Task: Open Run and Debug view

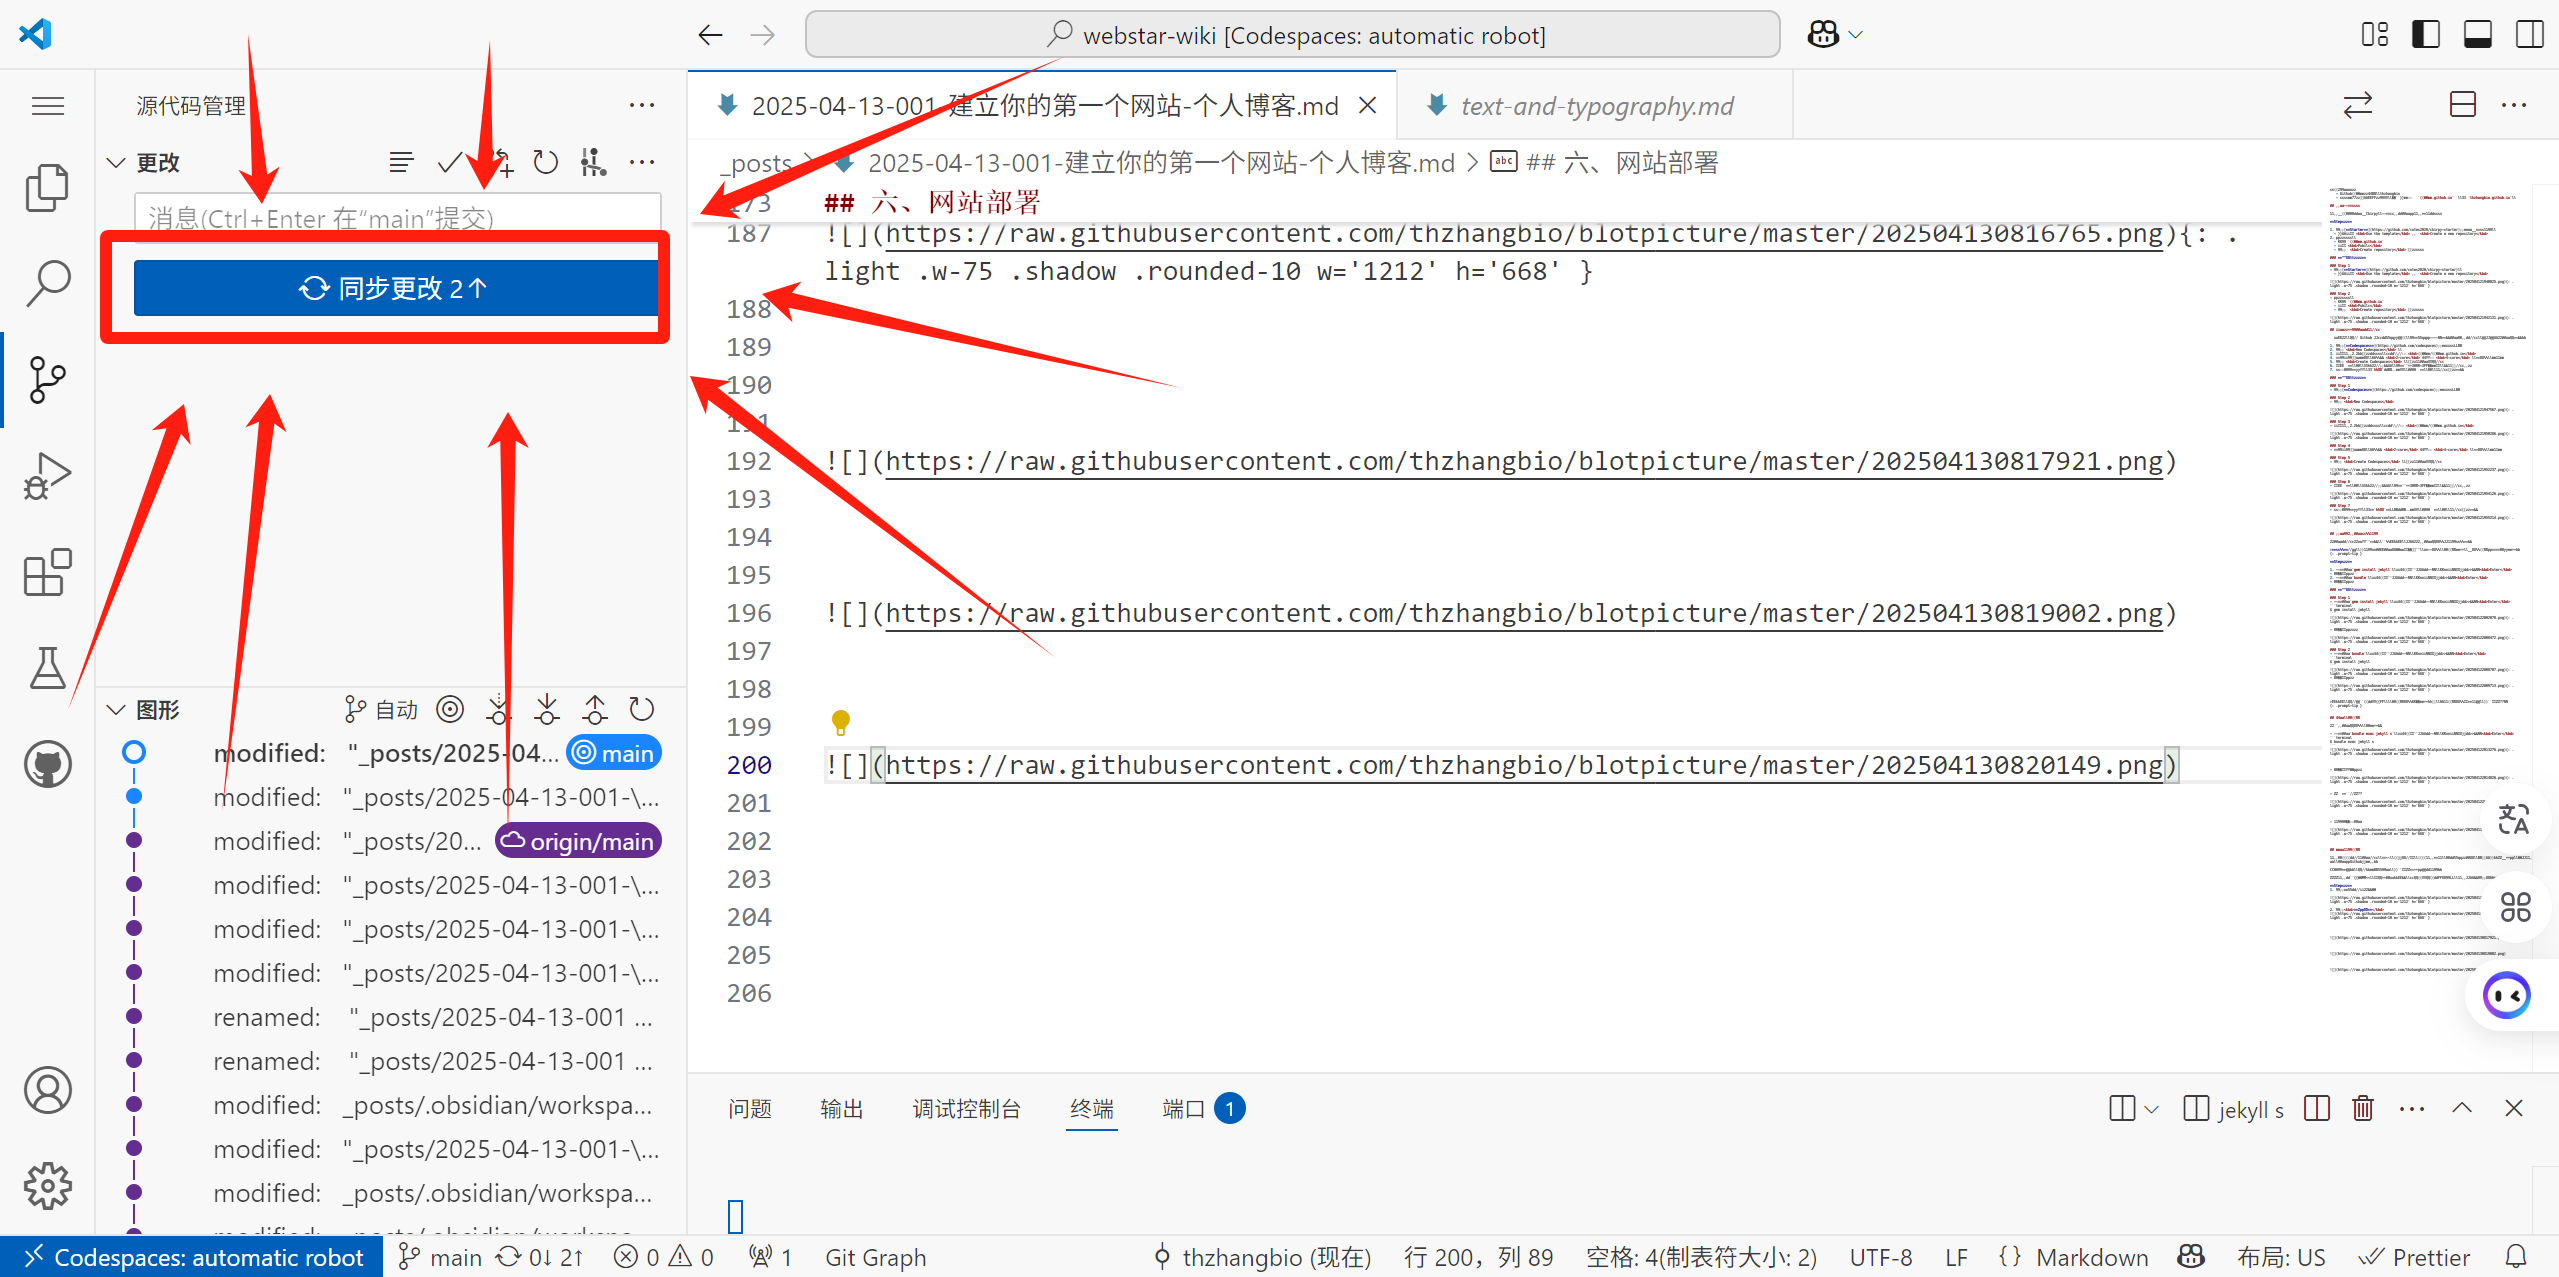Action: click(47, 477)
